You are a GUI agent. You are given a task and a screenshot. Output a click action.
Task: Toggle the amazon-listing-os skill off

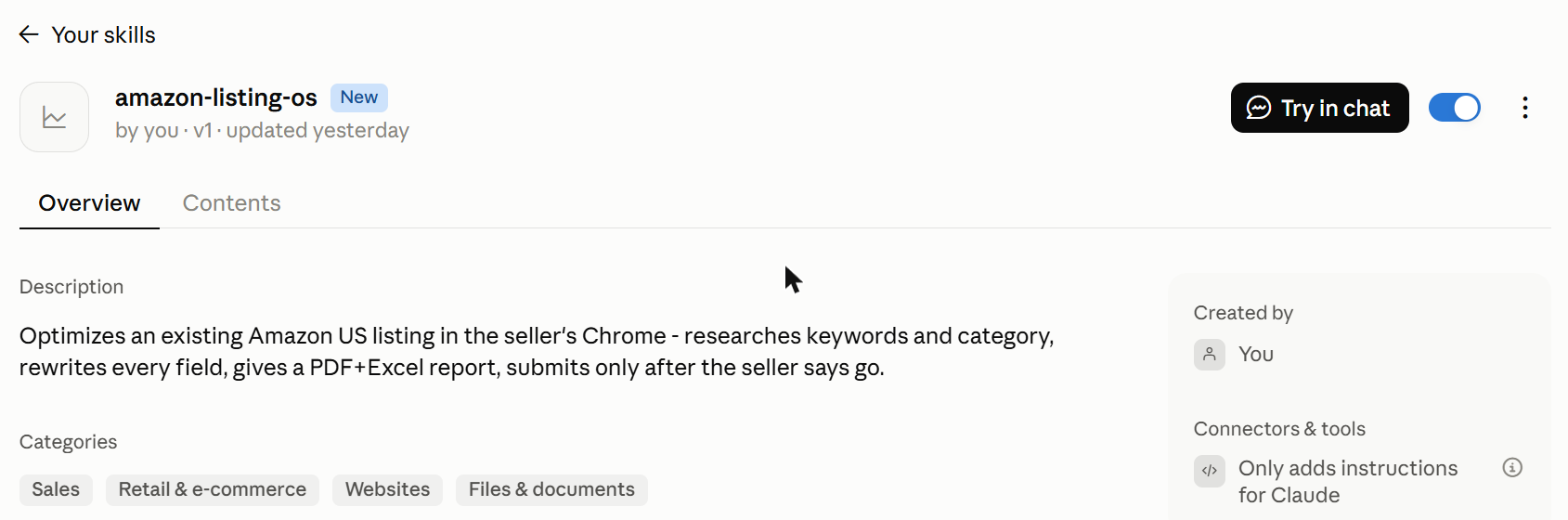point(1455,108)
